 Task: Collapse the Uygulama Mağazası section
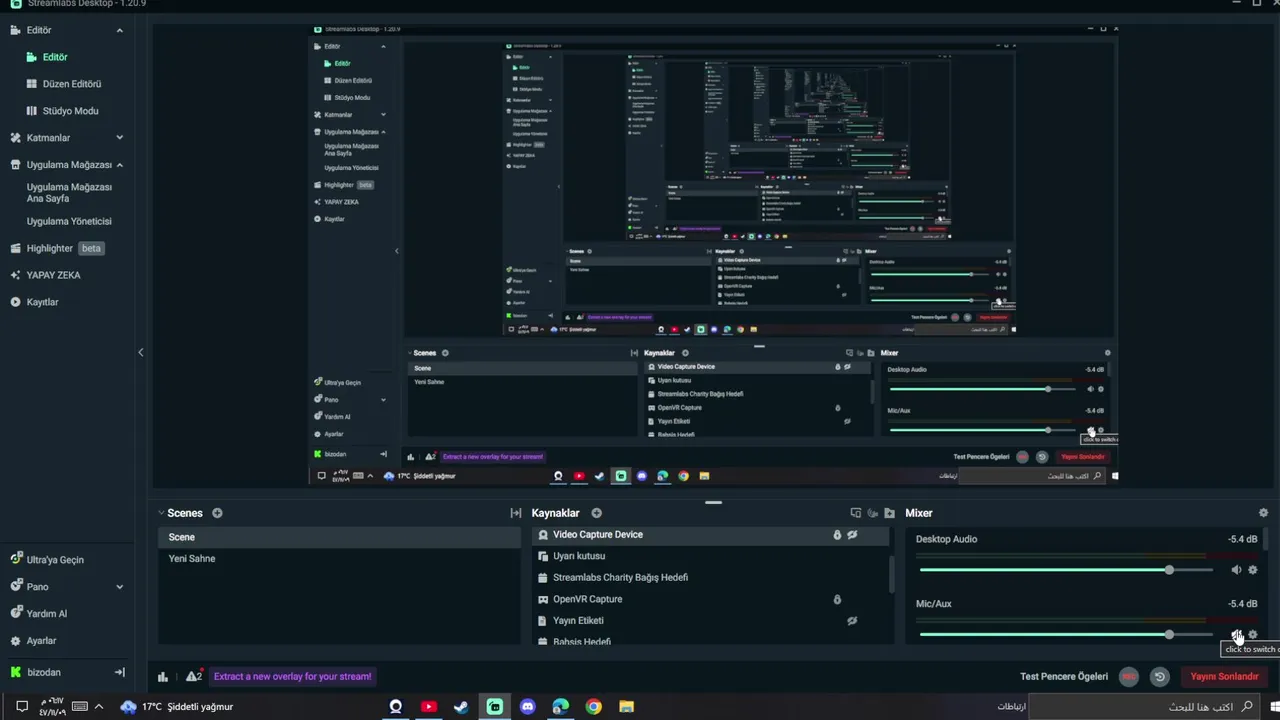click(x=119, y=165)
